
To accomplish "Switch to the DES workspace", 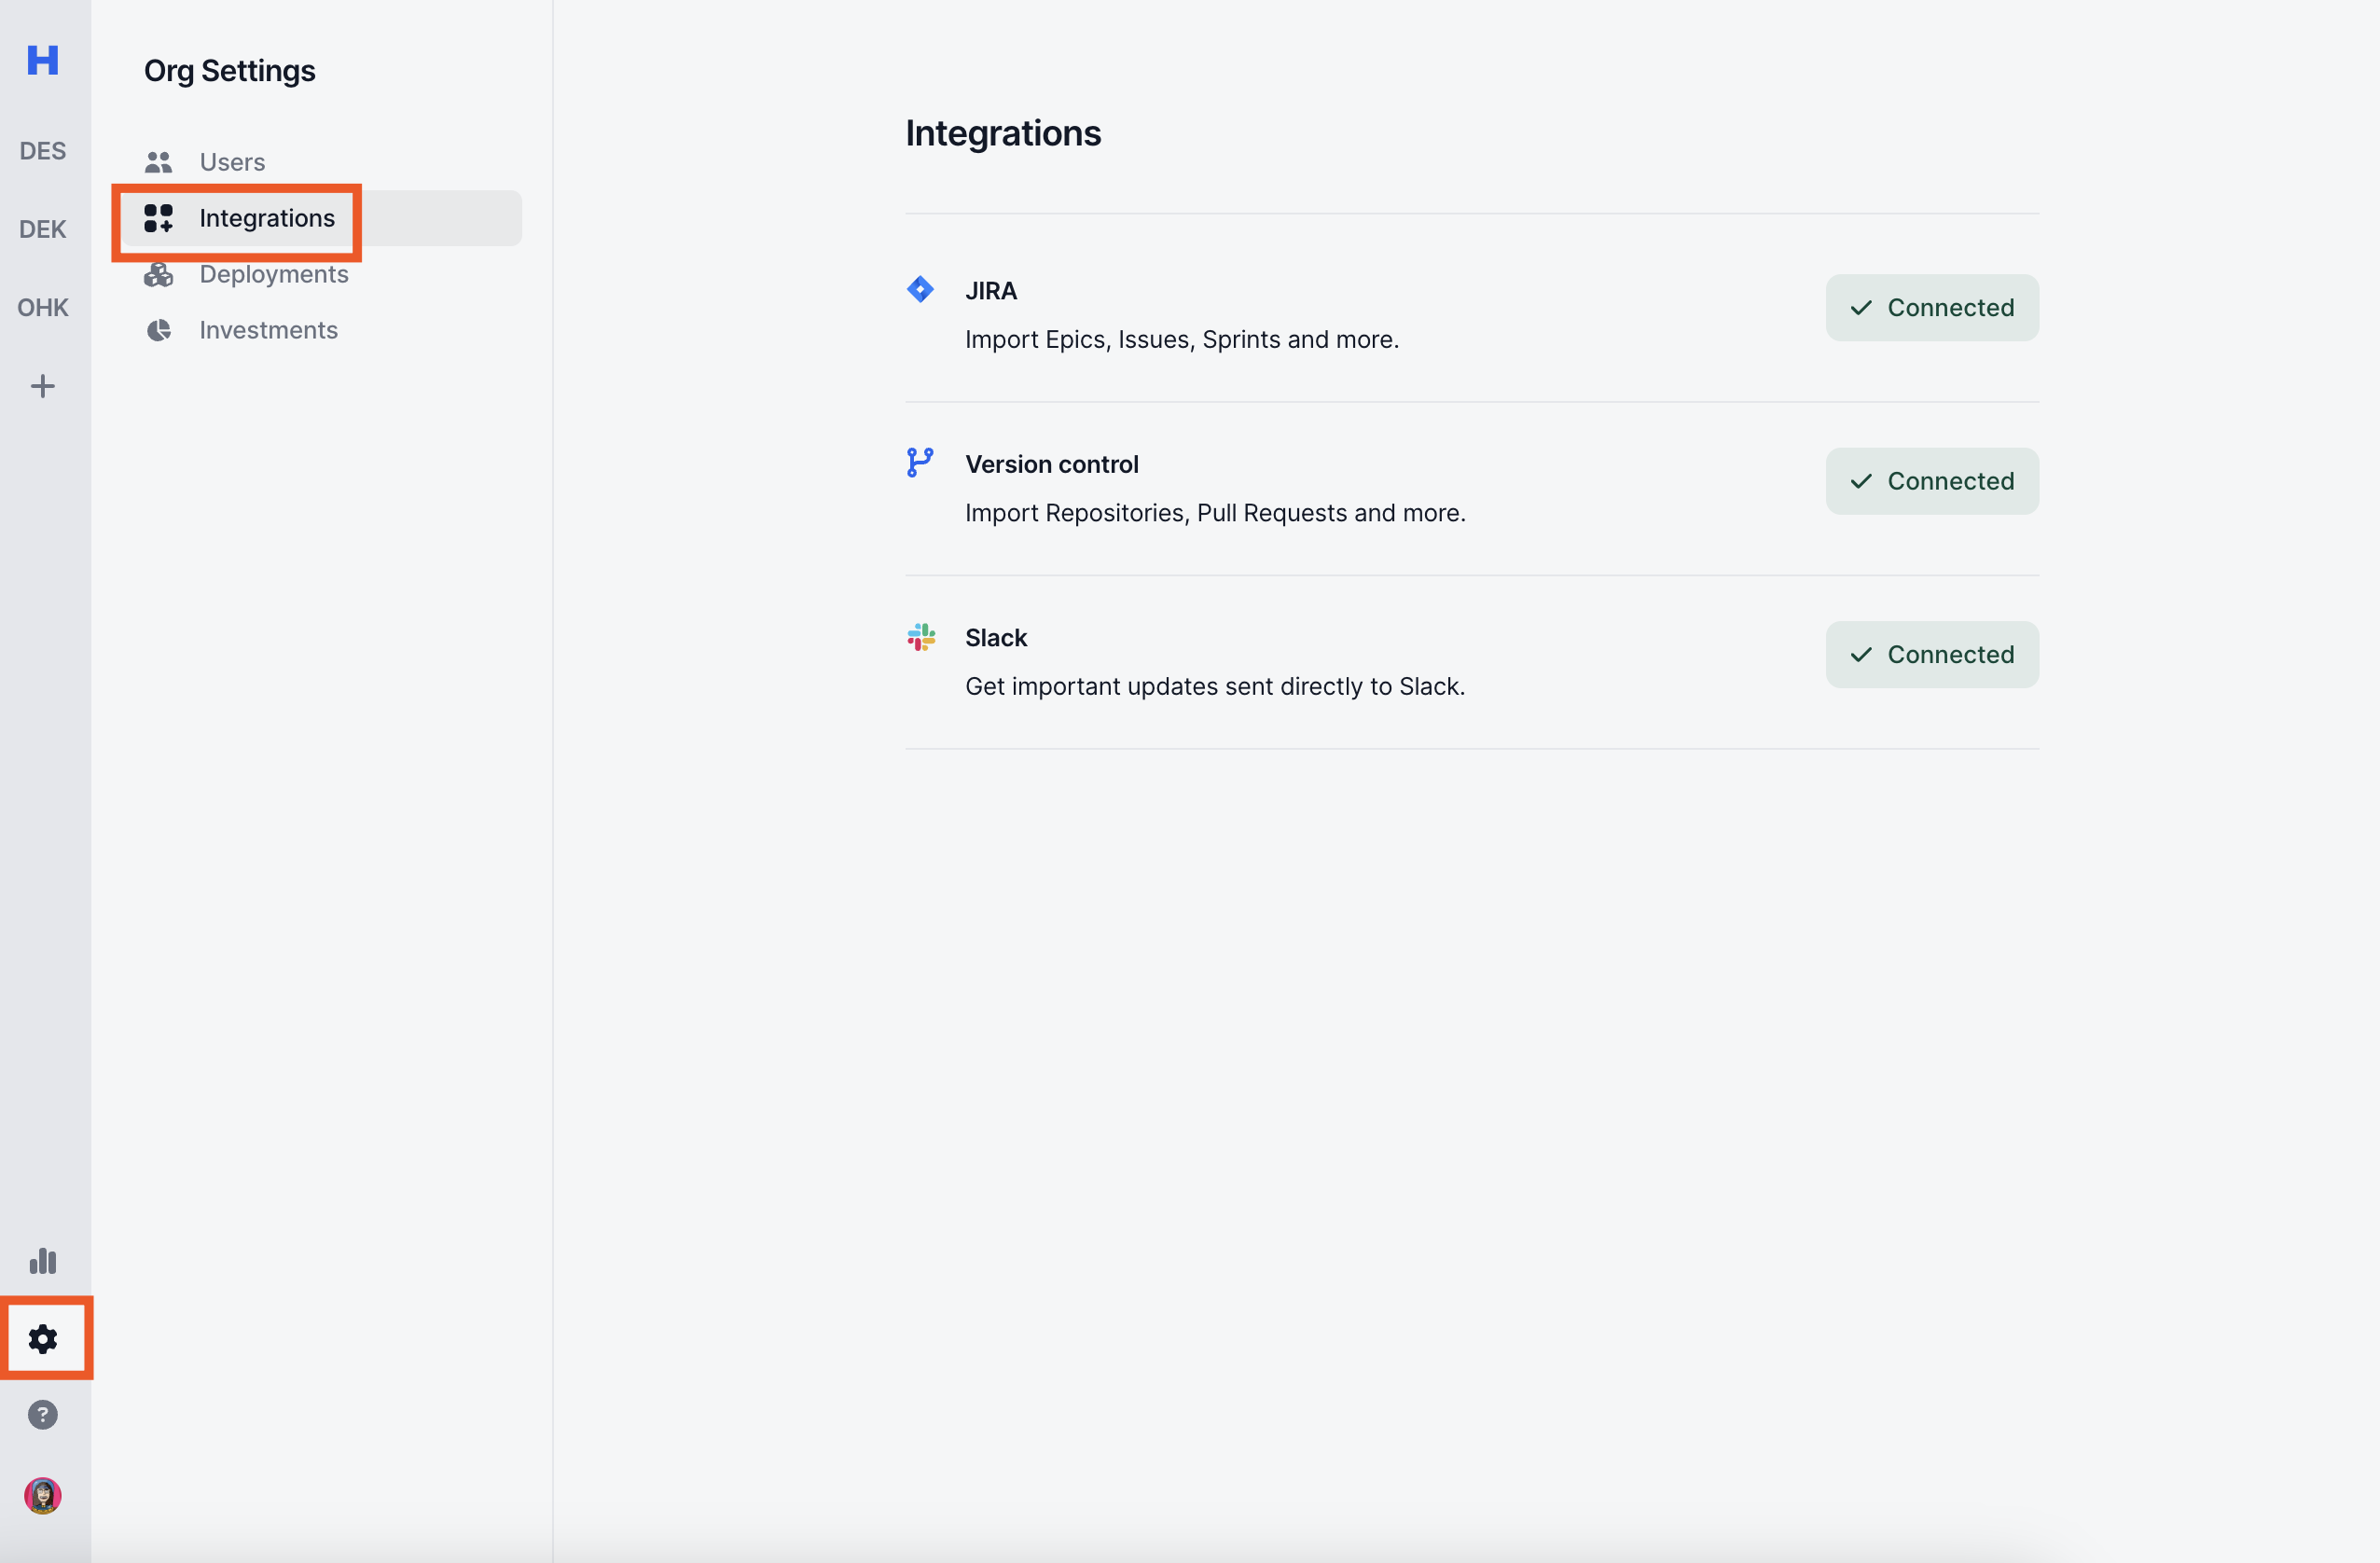I will [42, 151].
